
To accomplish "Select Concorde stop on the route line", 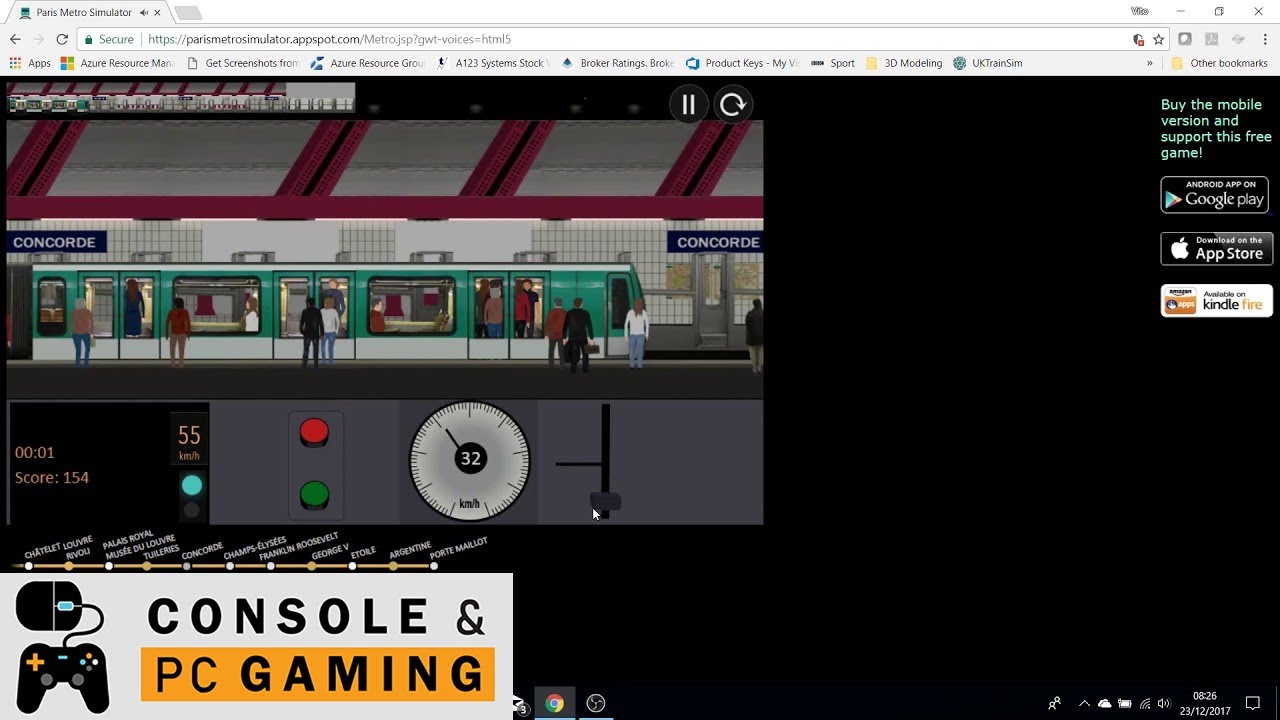I will point(187,566).
